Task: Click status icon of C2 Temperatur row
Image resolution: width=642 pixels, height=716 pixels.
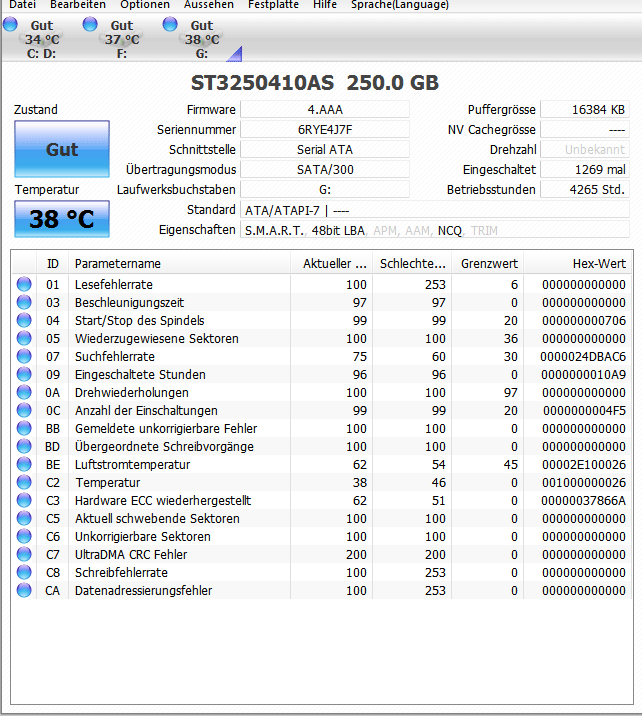Action: click(24, 482)
